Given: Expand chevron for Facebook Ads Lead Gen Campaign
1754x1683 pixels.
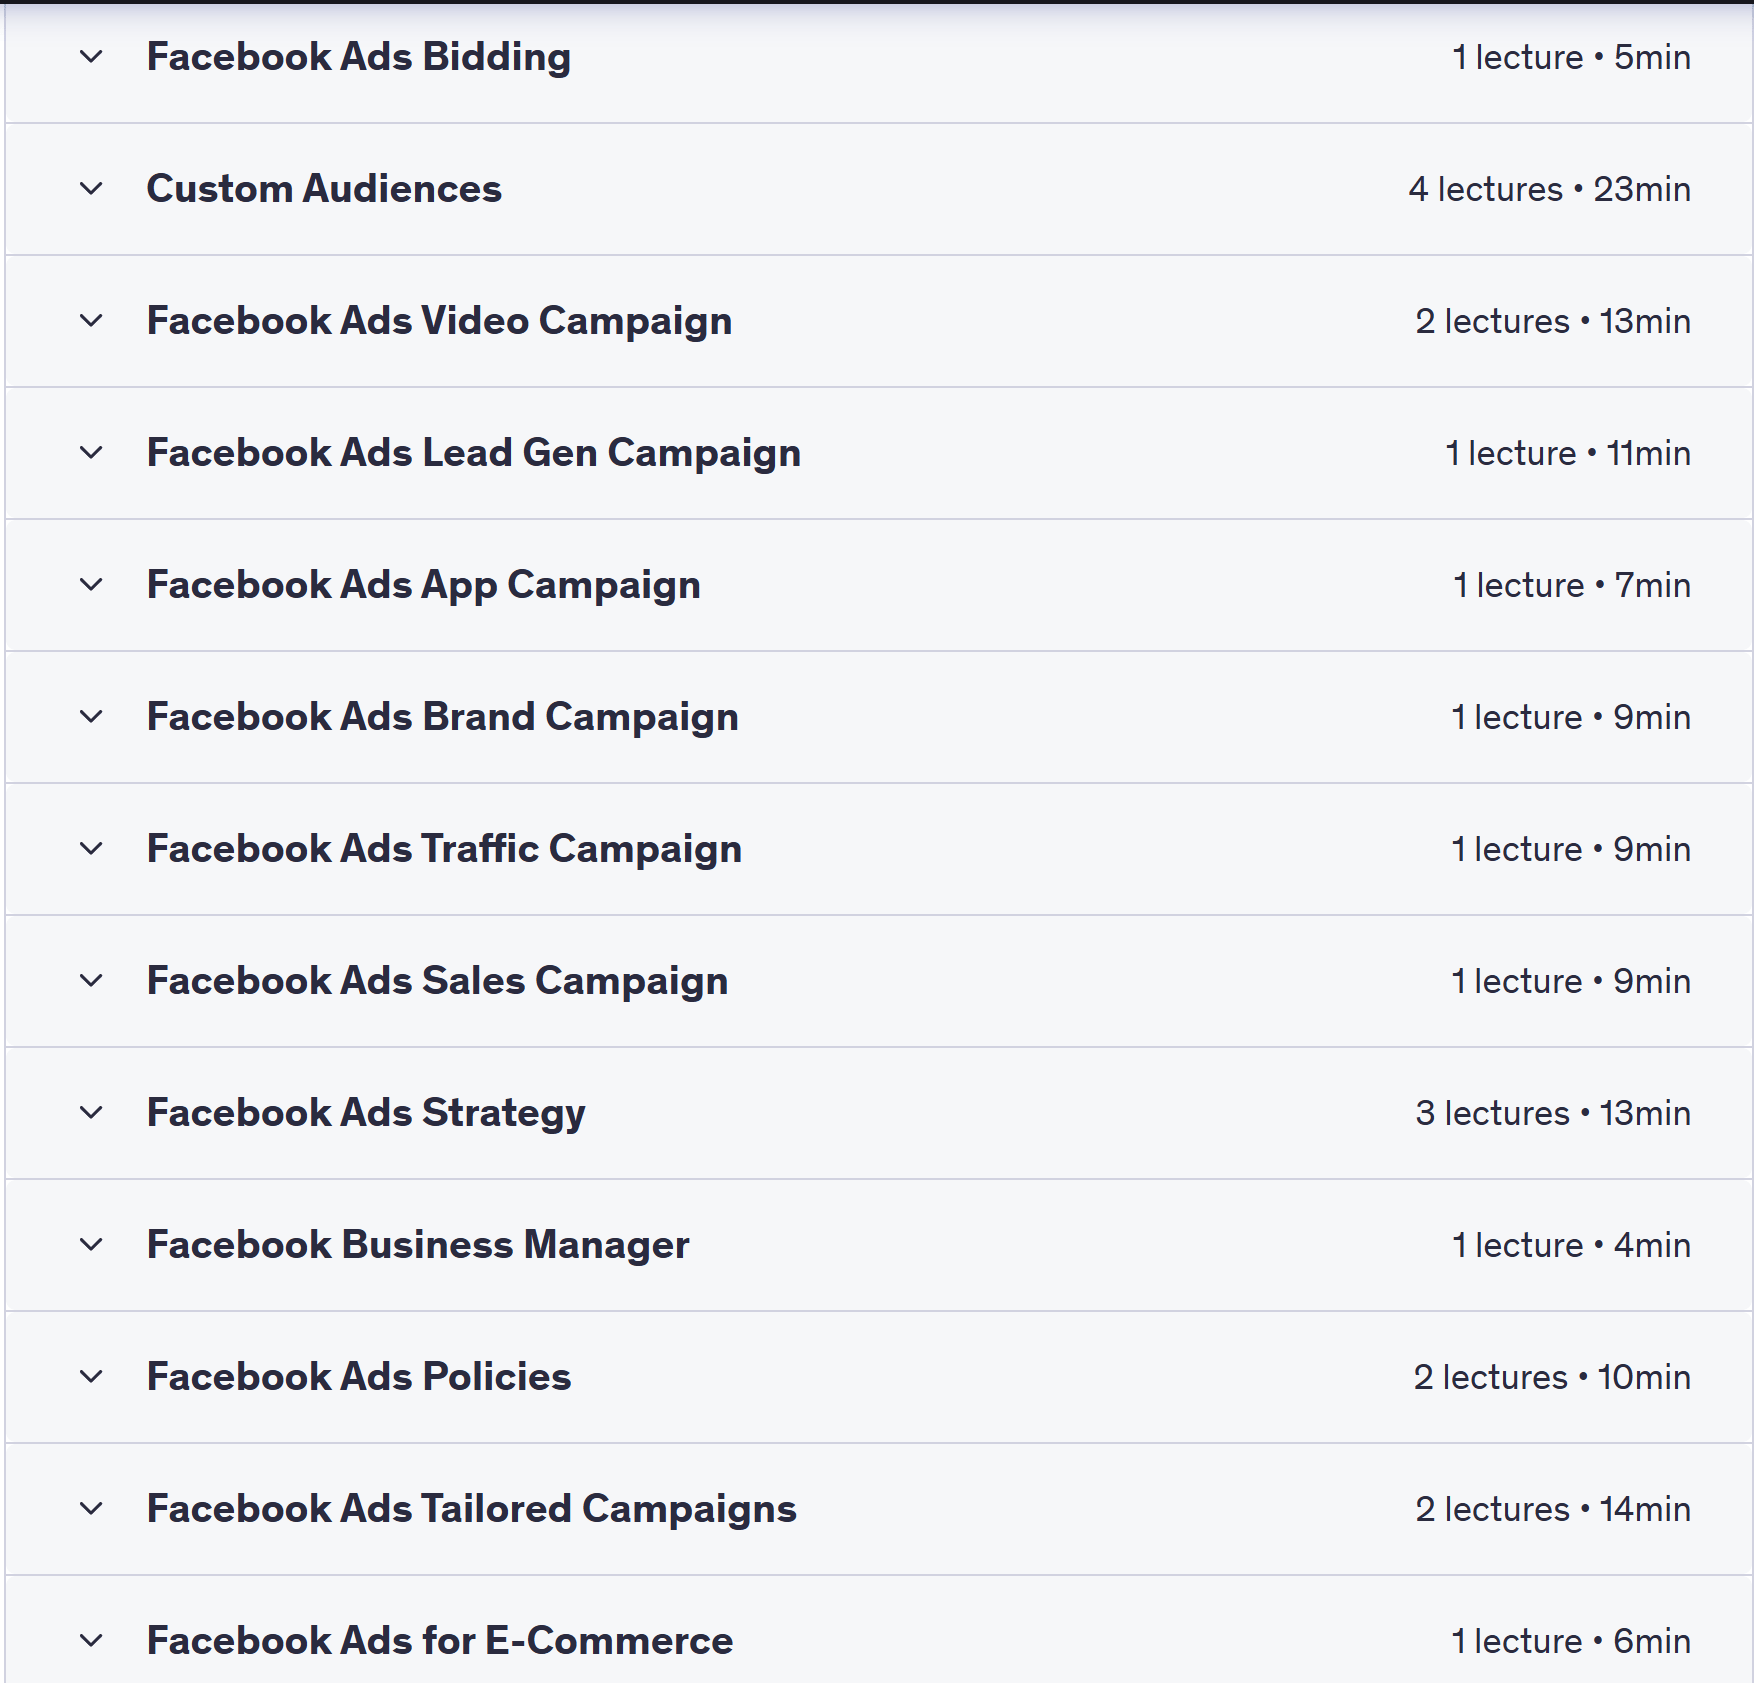Looking at the screenshot, I should 91,453.
